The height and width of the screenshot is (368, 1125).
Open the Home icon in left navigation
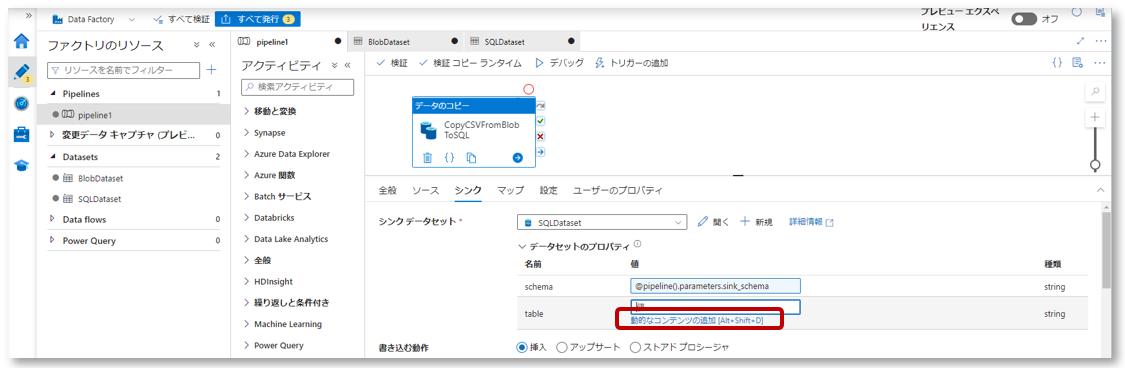pos(22,41)
